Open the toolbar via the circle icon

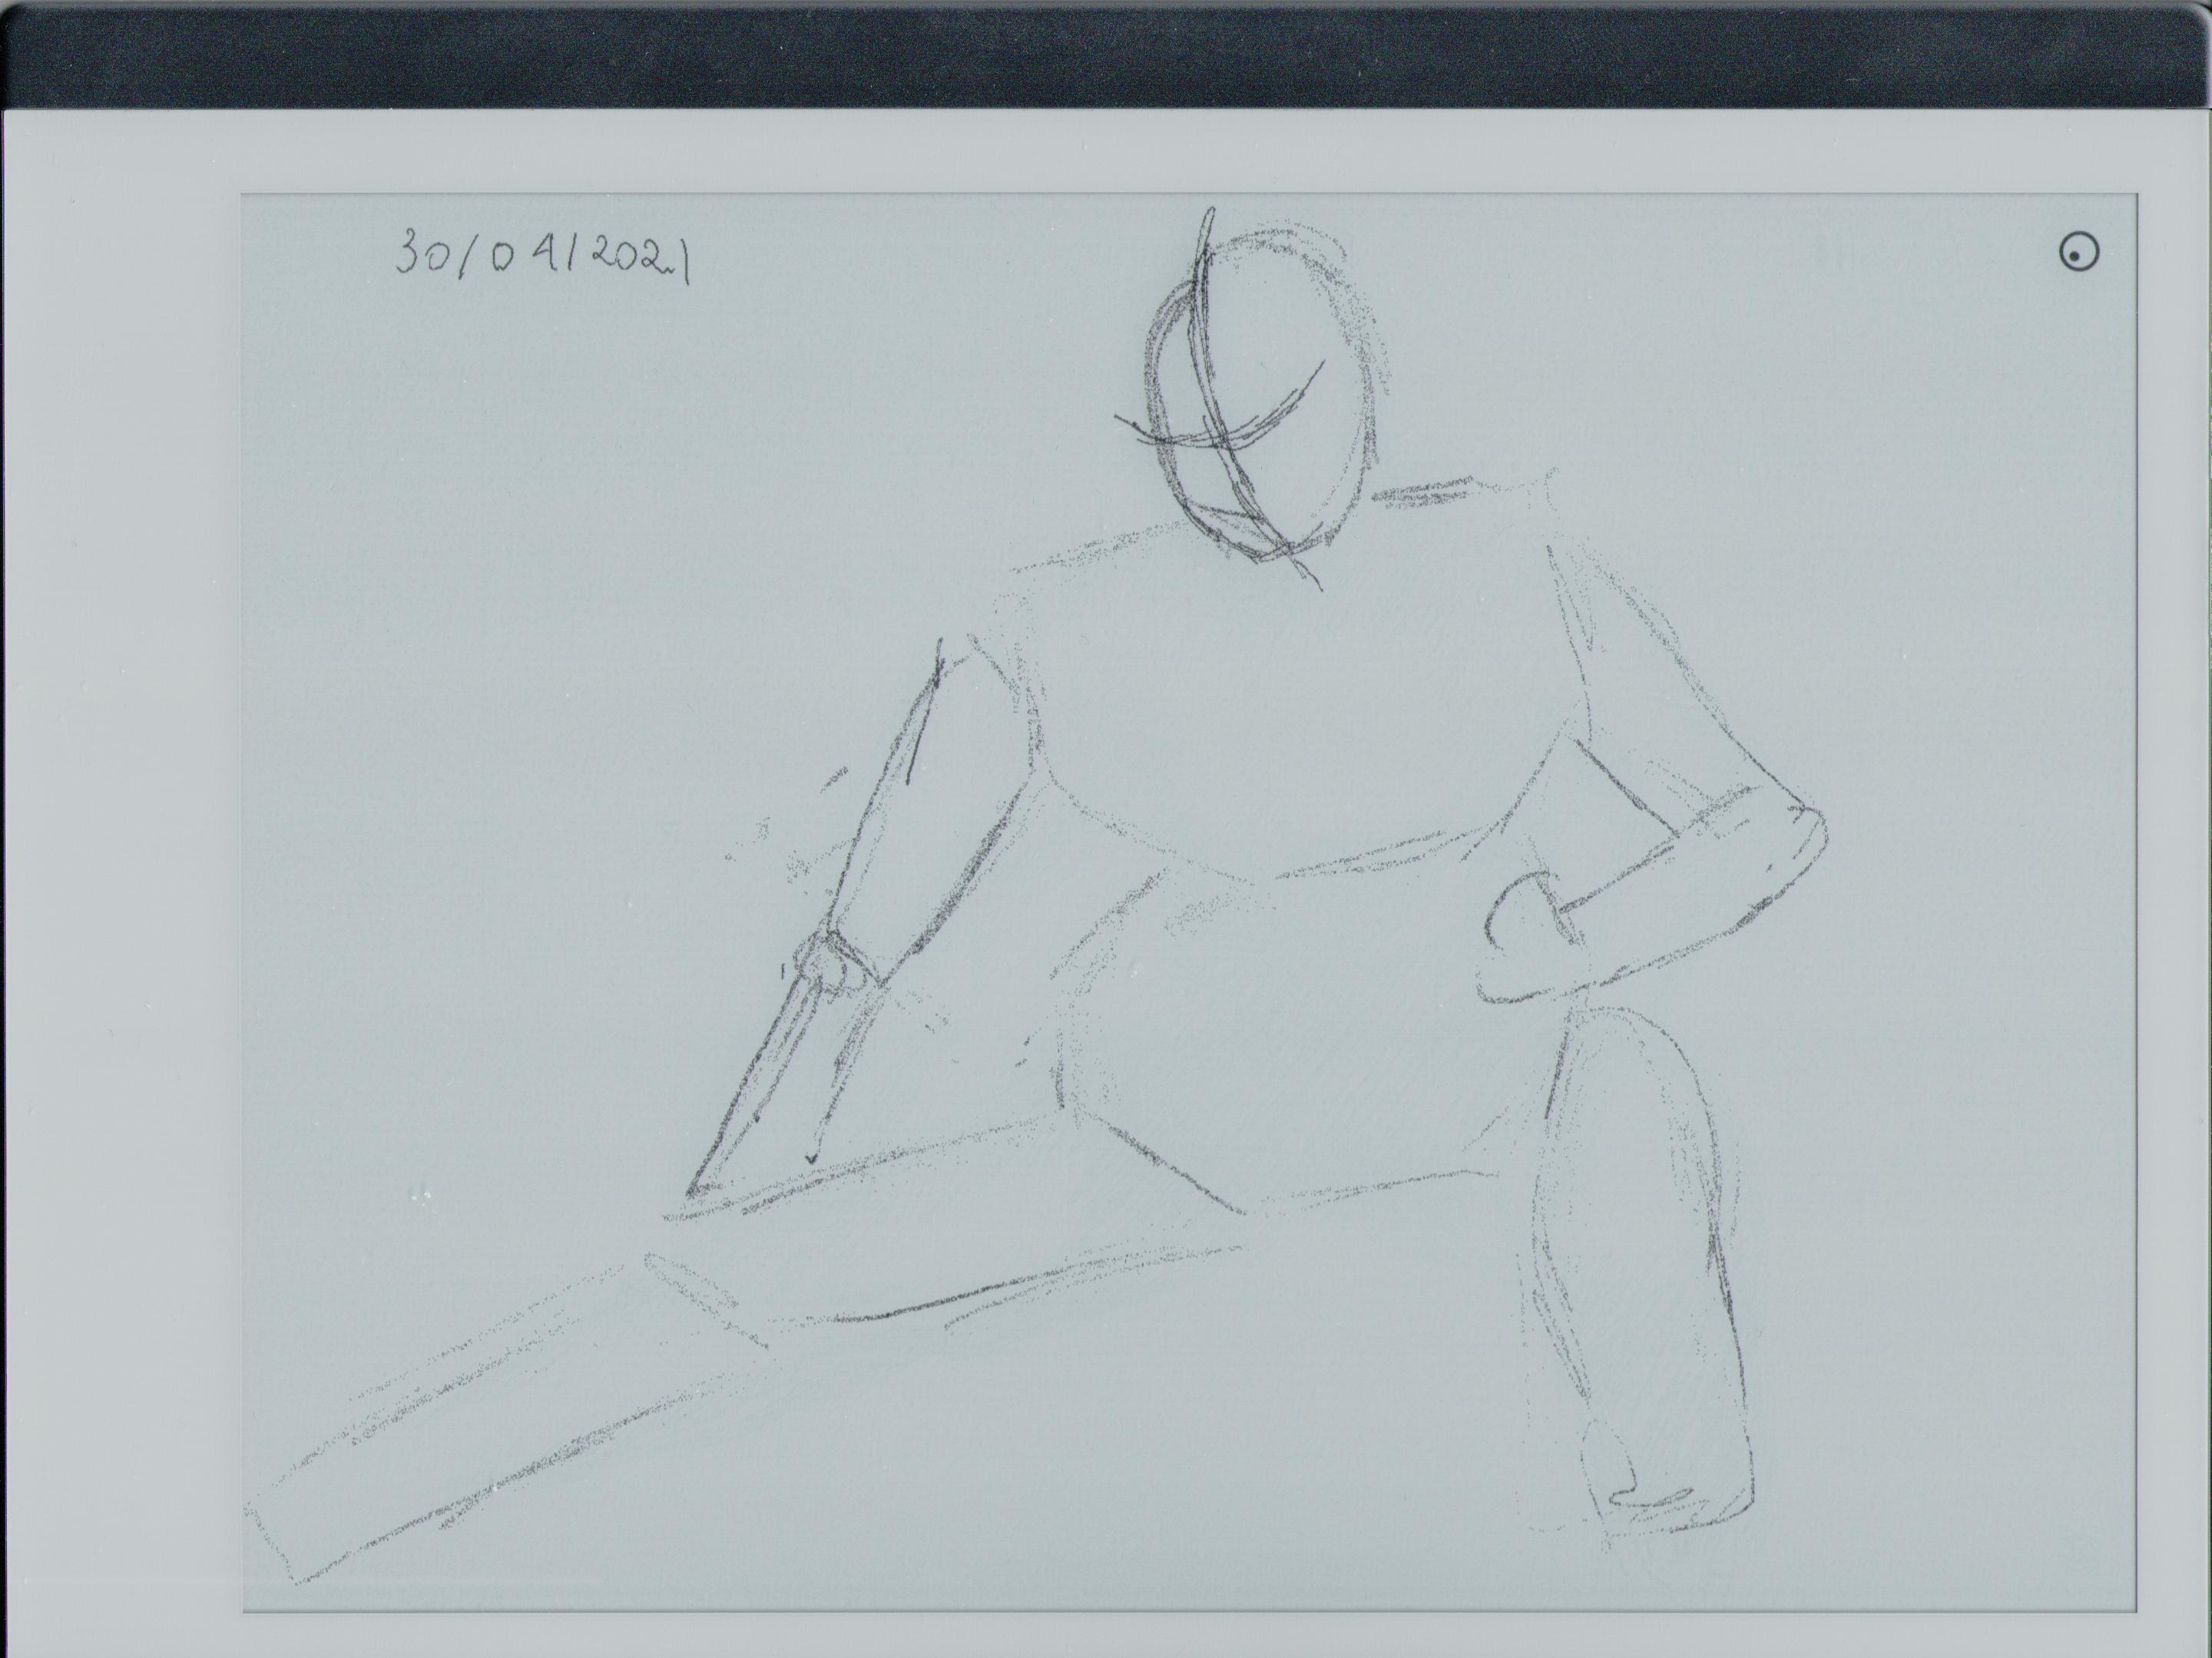click(x=2079, y=251)
